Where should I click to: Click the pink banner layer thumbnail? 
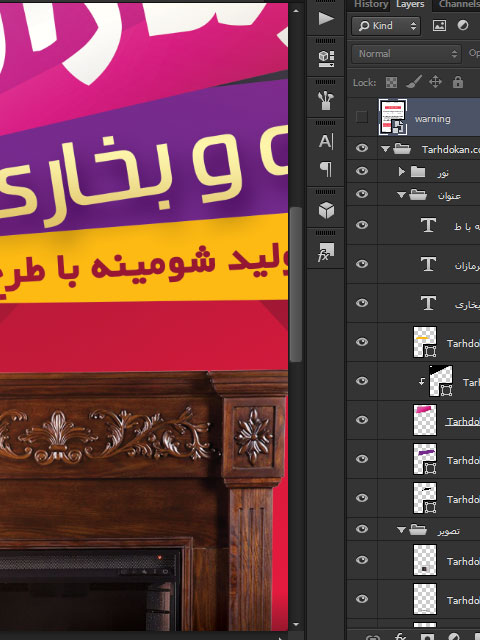click(x=425, y=420)
